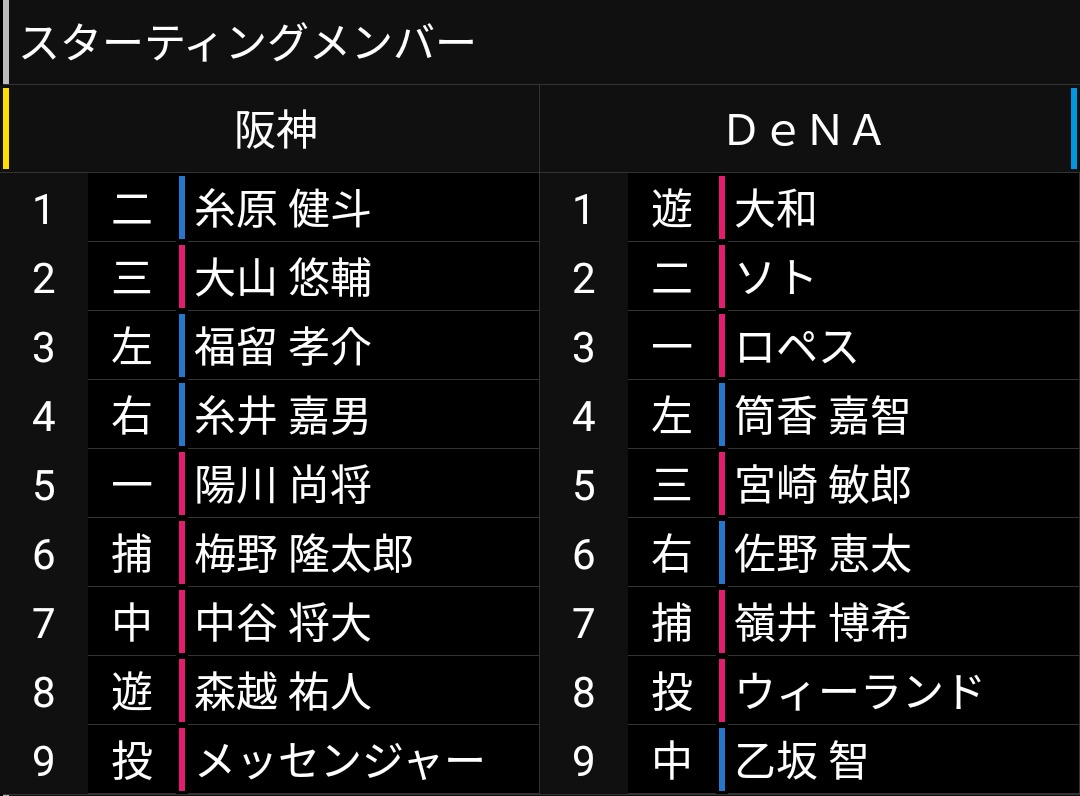Open 中谷 将大 player entry
The height and width of the screenshot is (796, 1080).
[283, 623]
